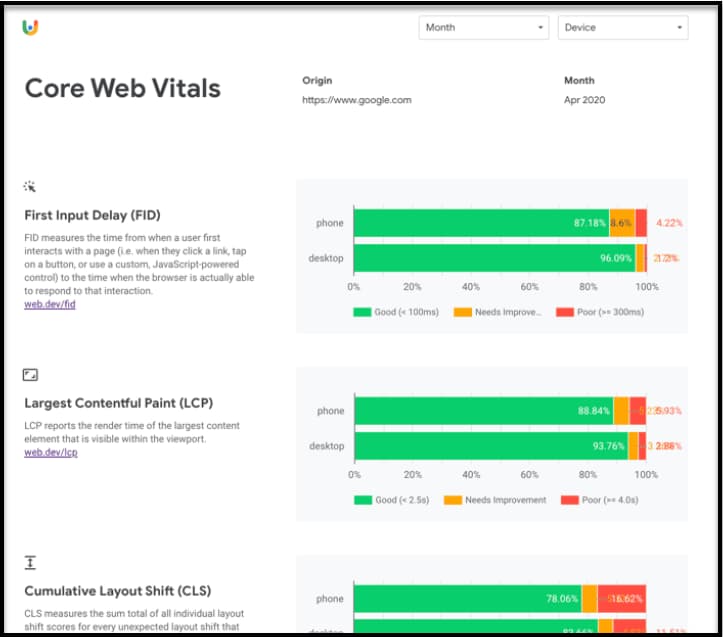The height and width of the screenshot is (637, 723).
Task: Click the LCP phone orange segment
Action: pos(622,411)
